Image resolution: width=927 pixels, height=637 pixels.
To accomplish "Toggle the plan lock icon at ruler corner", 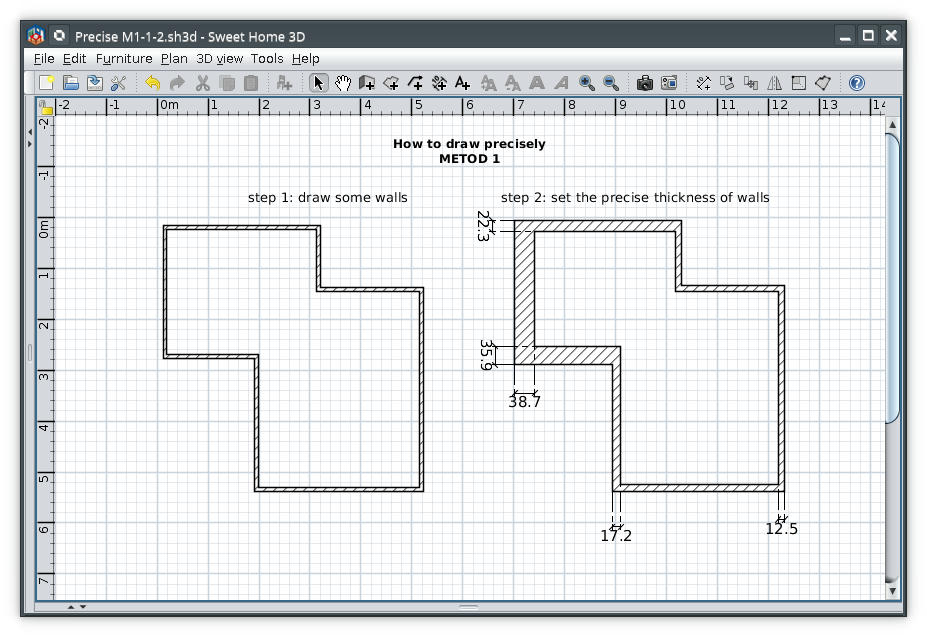I will 46,107.
